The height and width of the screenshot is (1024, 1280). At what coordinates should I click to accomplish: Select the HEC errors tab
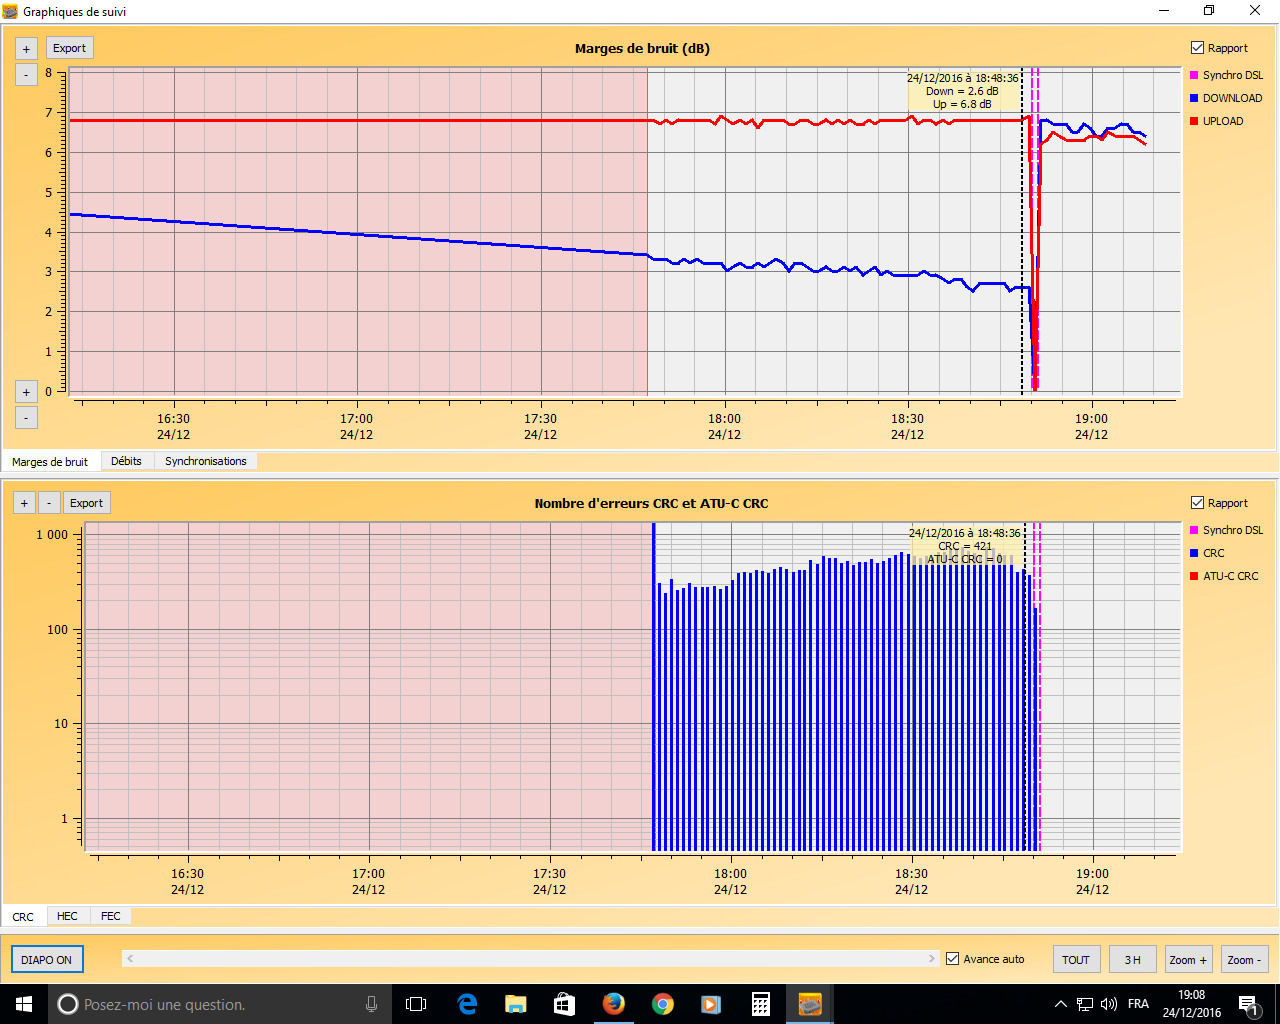(x=67, y=916)
